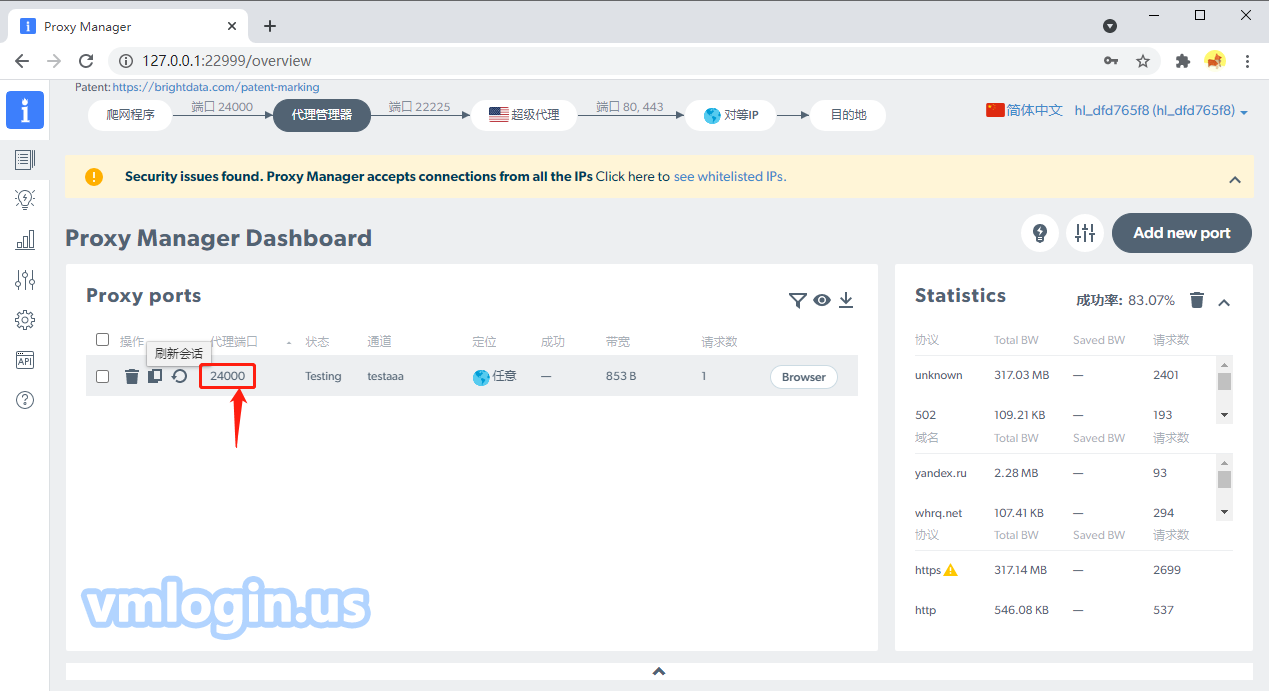The image size is (1269, 691).
Task: Open general settings sliders button beside Add new port
Action: coord(1085,233)
